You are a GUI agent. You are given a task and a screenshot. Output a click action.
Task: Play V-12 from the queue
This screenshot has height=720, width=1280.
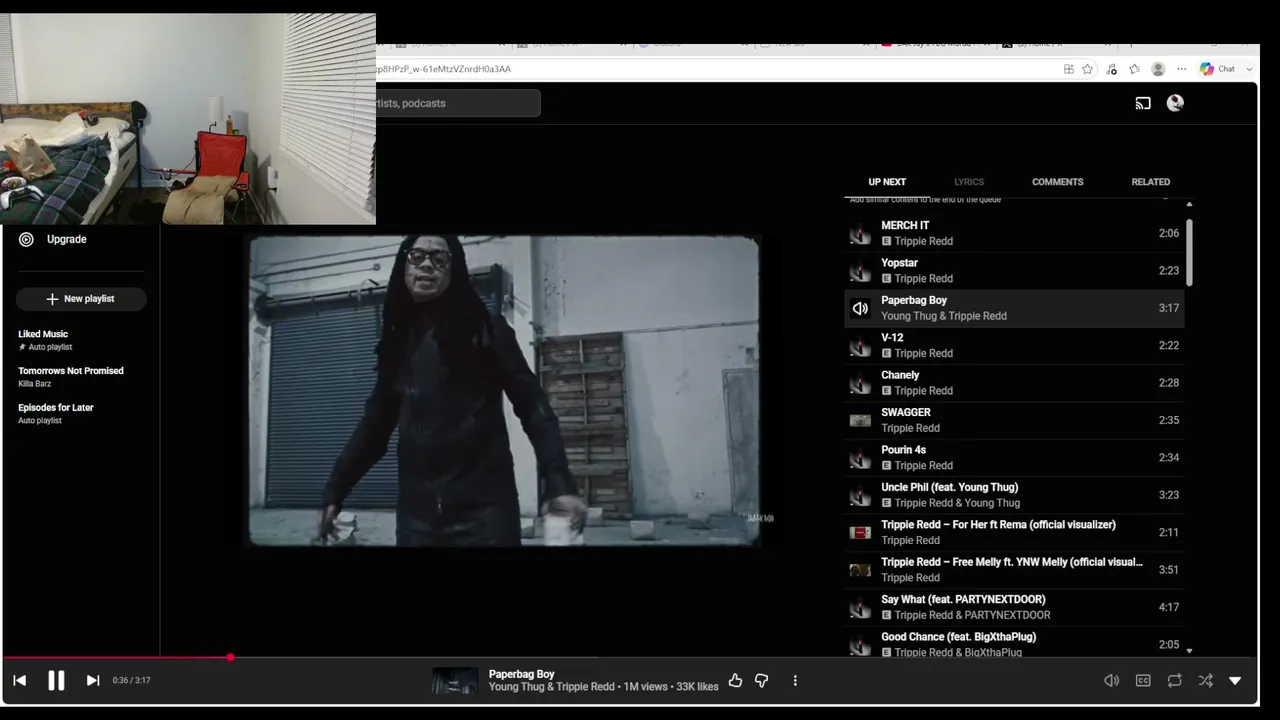[1014, 346]
